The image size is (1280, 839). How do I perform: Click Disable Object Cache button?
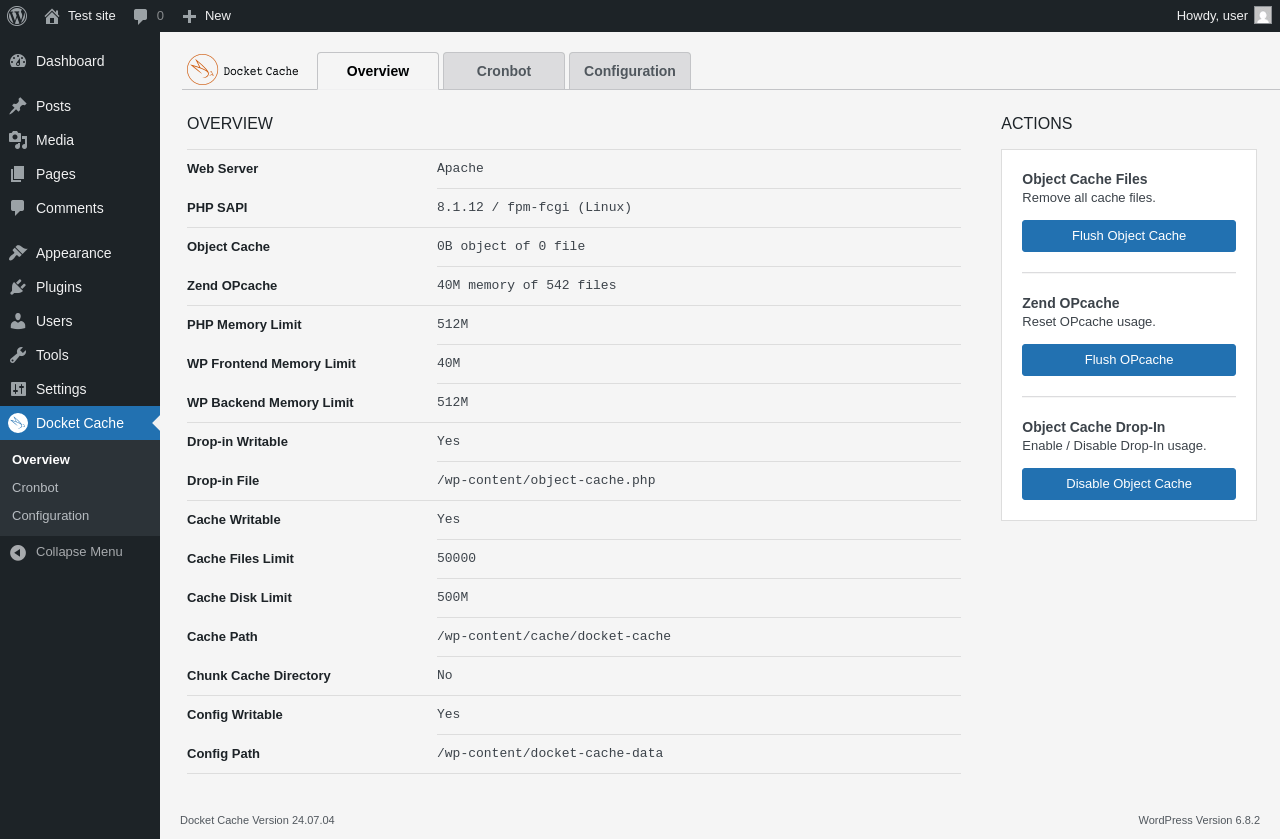1129,484
